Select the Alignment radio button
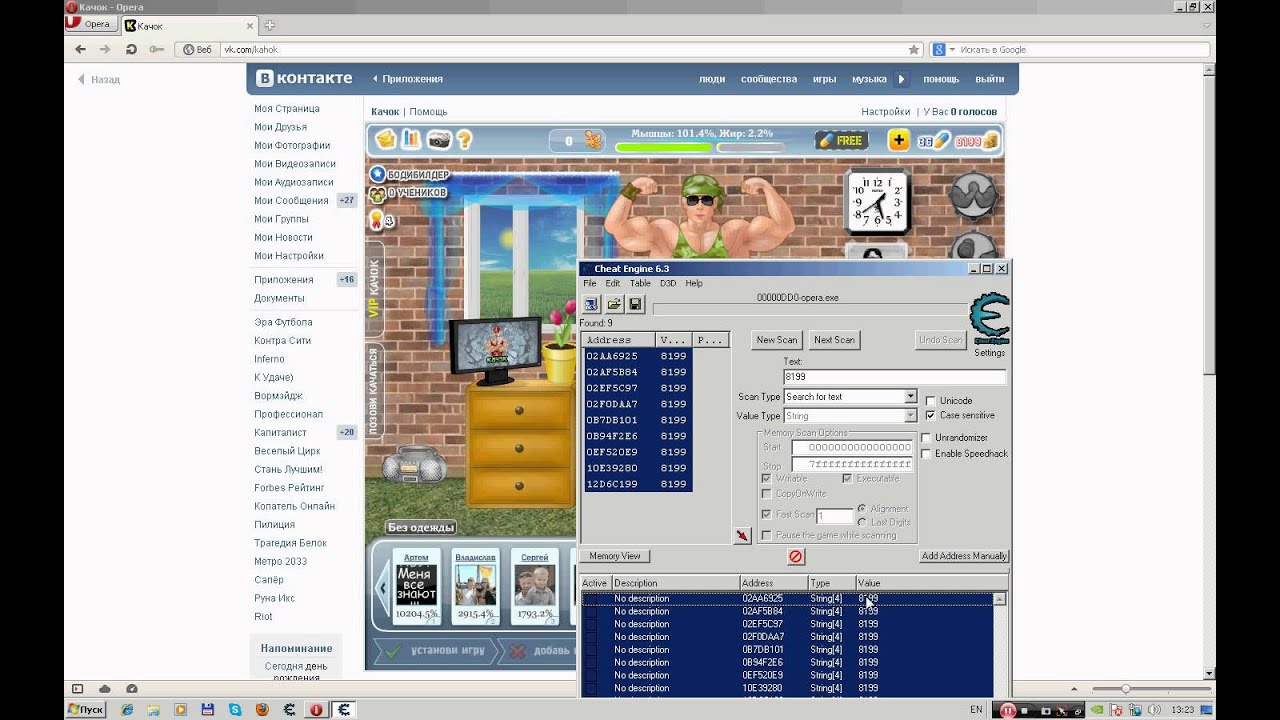Screen dimensions: 1280x720 pos(862,508)
